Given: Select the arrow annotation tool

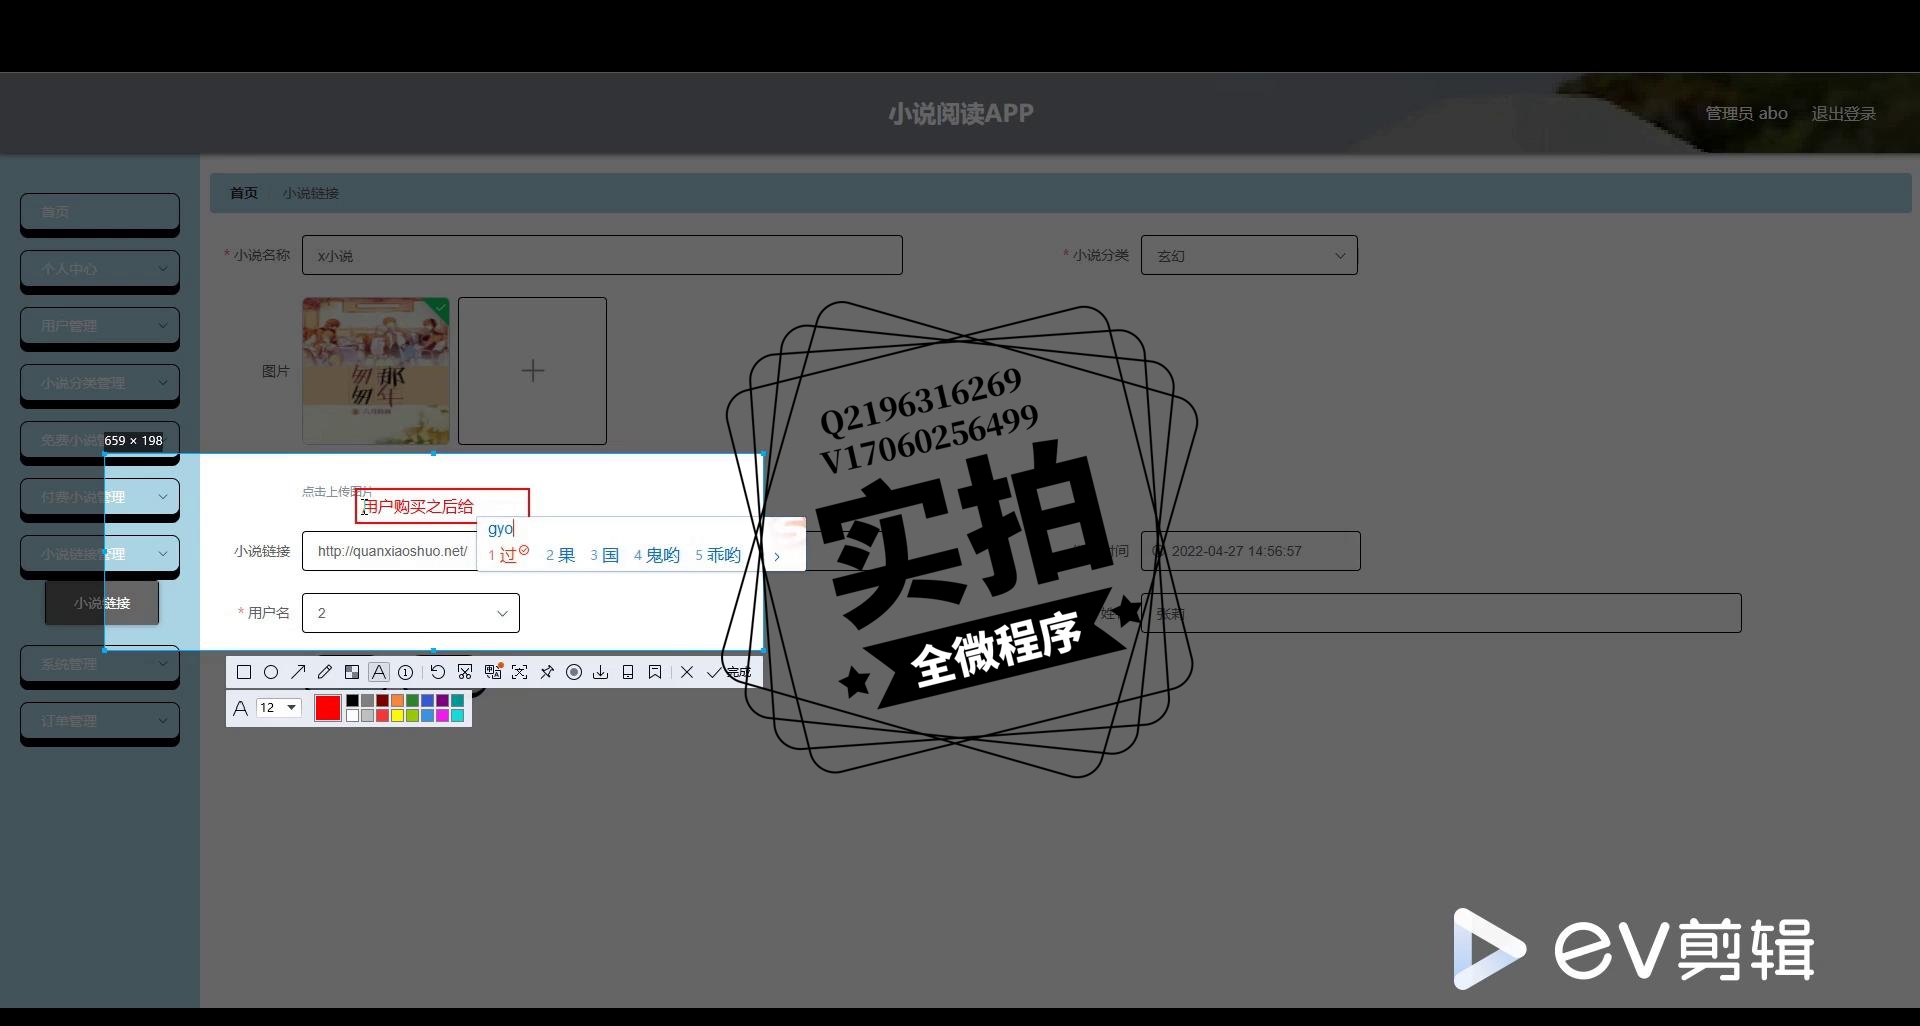Looking at the screenshot, I should [297, 672].
